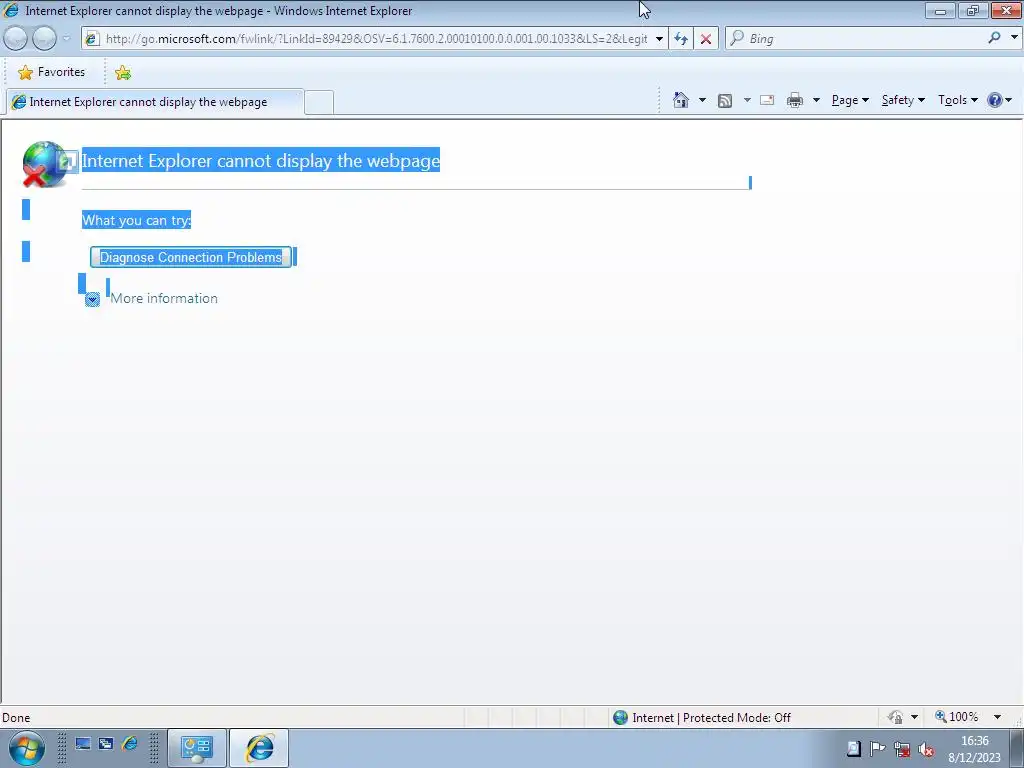Image resolution: width=1024 pixels, height=768 pixels.
Task: Click the Bing search box
Action: pyautogui.click(x=856, y=39)
